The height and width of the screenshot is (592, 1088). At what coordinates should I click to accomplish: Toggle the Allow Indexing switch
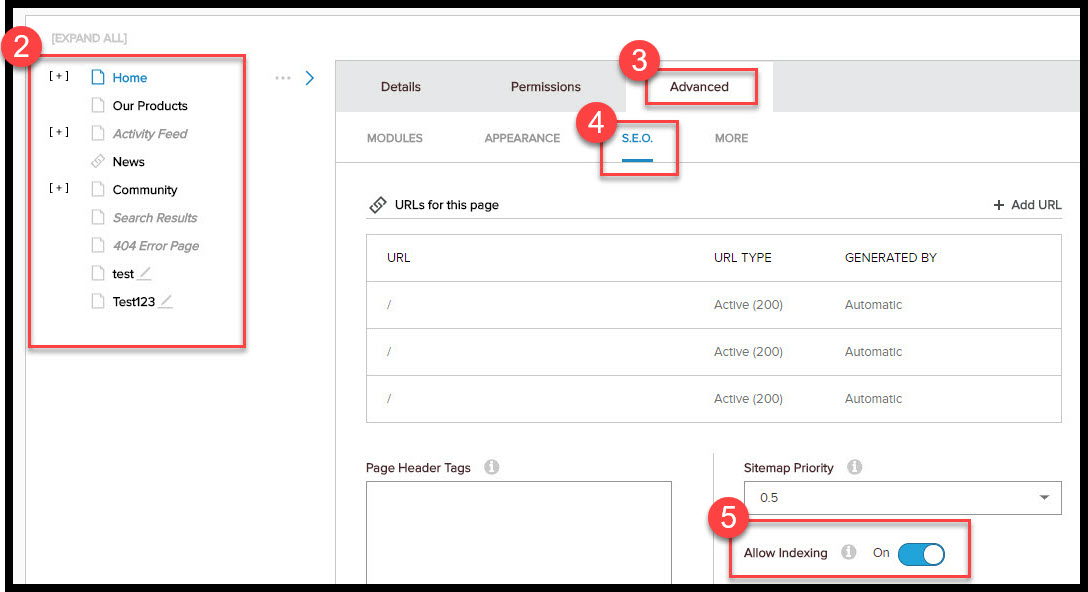point(921,554)
